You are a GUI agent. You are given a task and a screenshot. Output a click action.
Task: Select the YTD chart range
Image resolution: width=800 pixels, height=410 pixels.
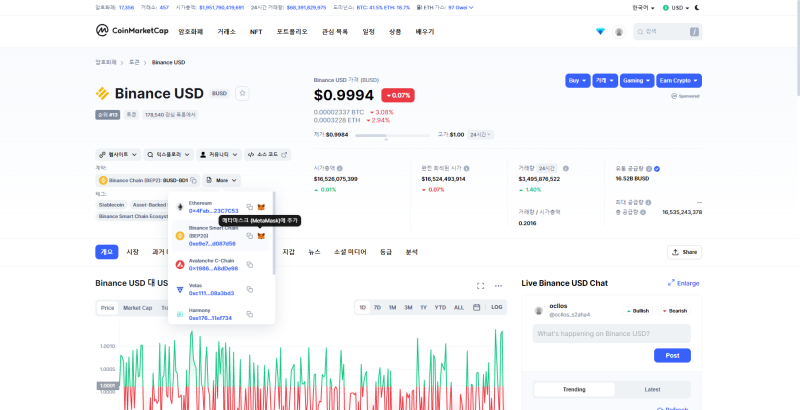[x=440, y=308]
